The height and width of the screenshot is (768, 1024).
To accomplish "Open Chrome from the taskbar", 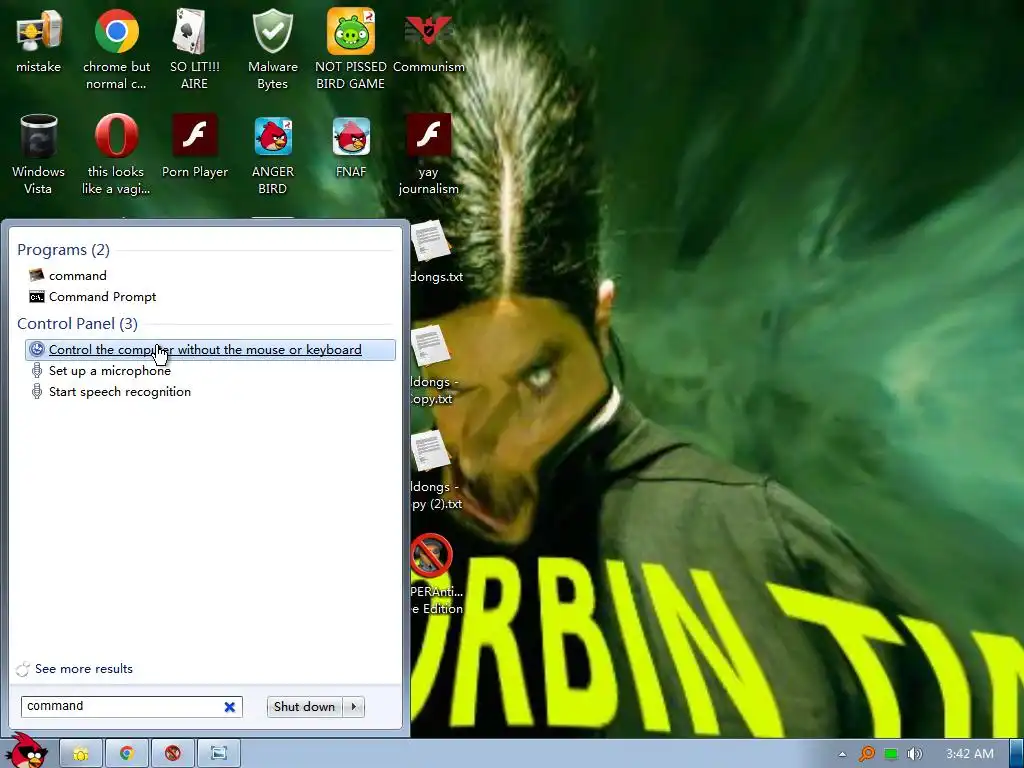I will (127, 754).
